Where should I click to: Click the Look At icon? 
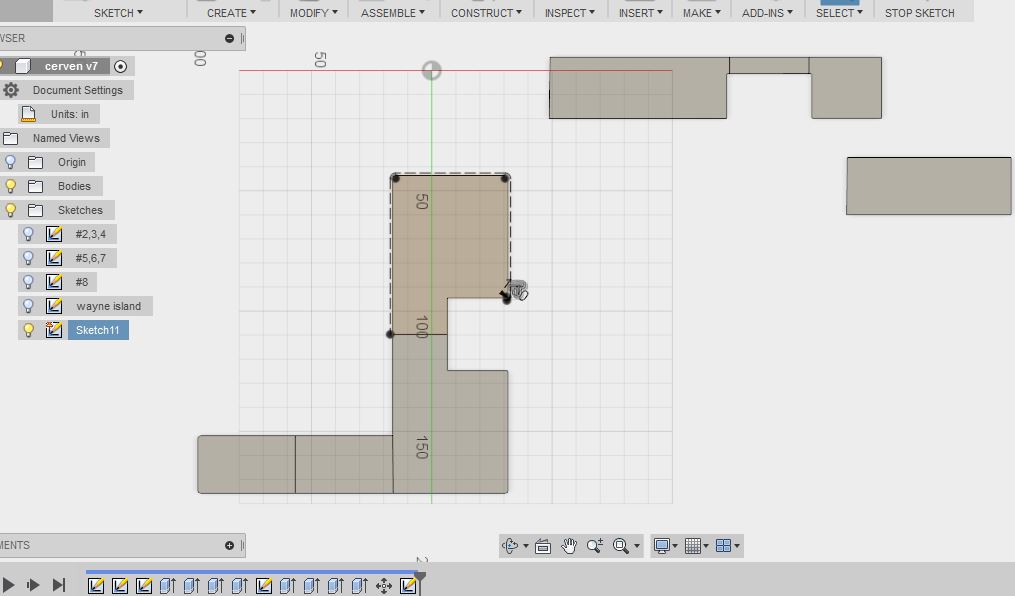[542, 546]
